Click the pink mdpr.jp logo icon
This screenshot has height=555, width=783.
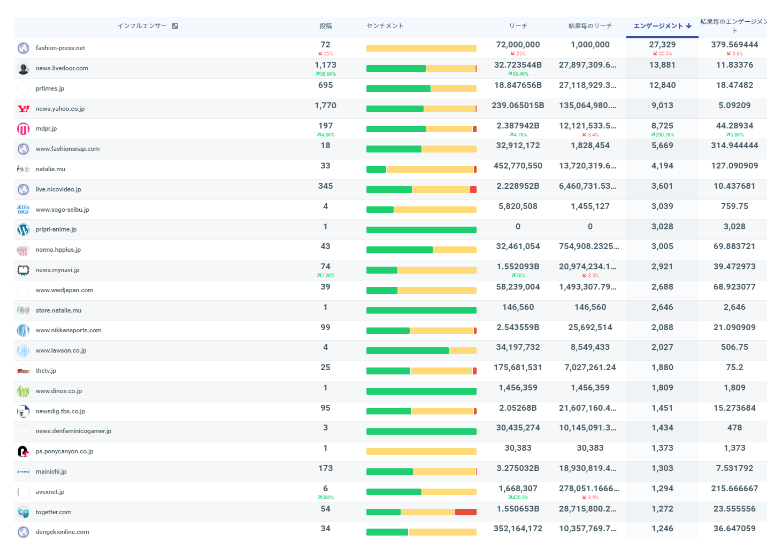click(x=23, y=129)
